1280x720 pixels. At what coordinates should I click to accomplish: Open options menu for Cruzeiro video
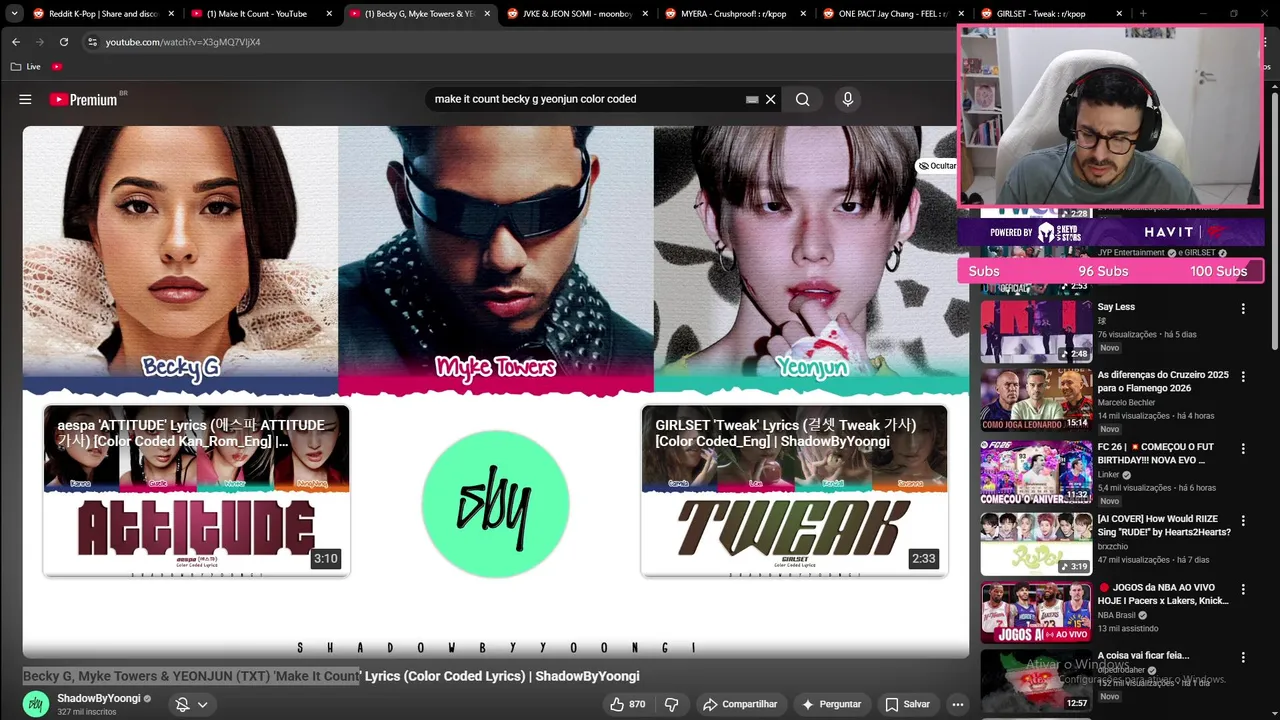tap(1243, 377)
